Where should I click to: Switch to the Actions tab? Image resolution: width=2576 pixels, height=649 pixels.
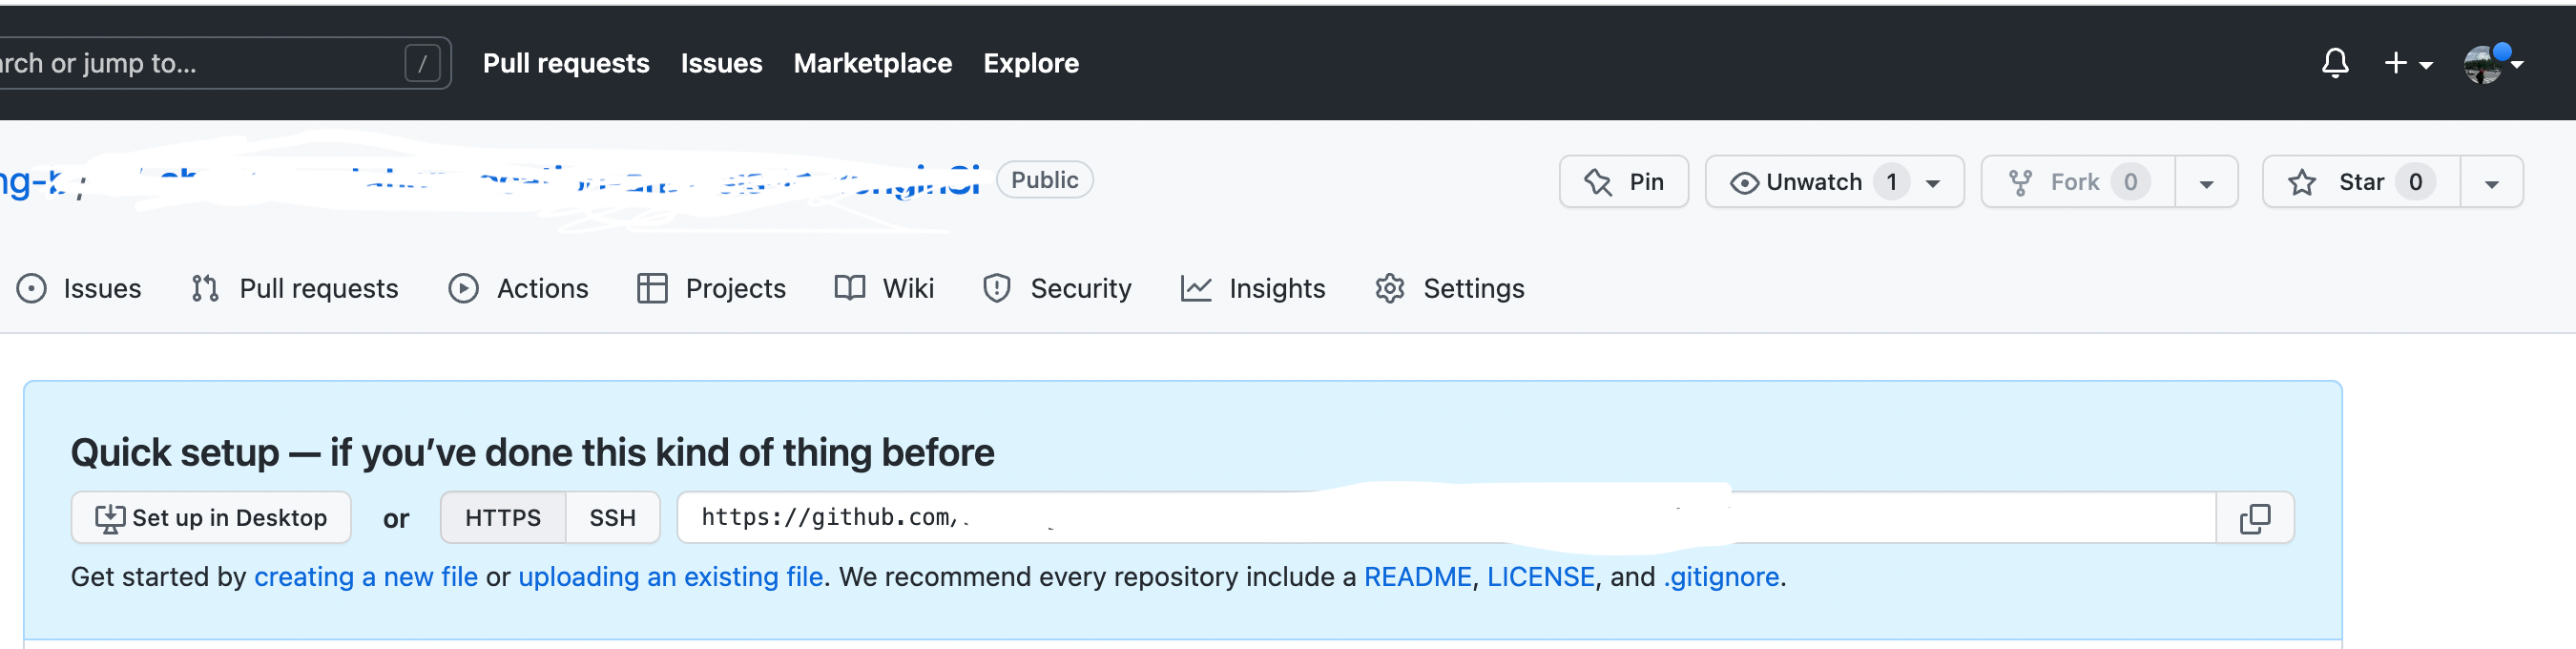point(518,288)
